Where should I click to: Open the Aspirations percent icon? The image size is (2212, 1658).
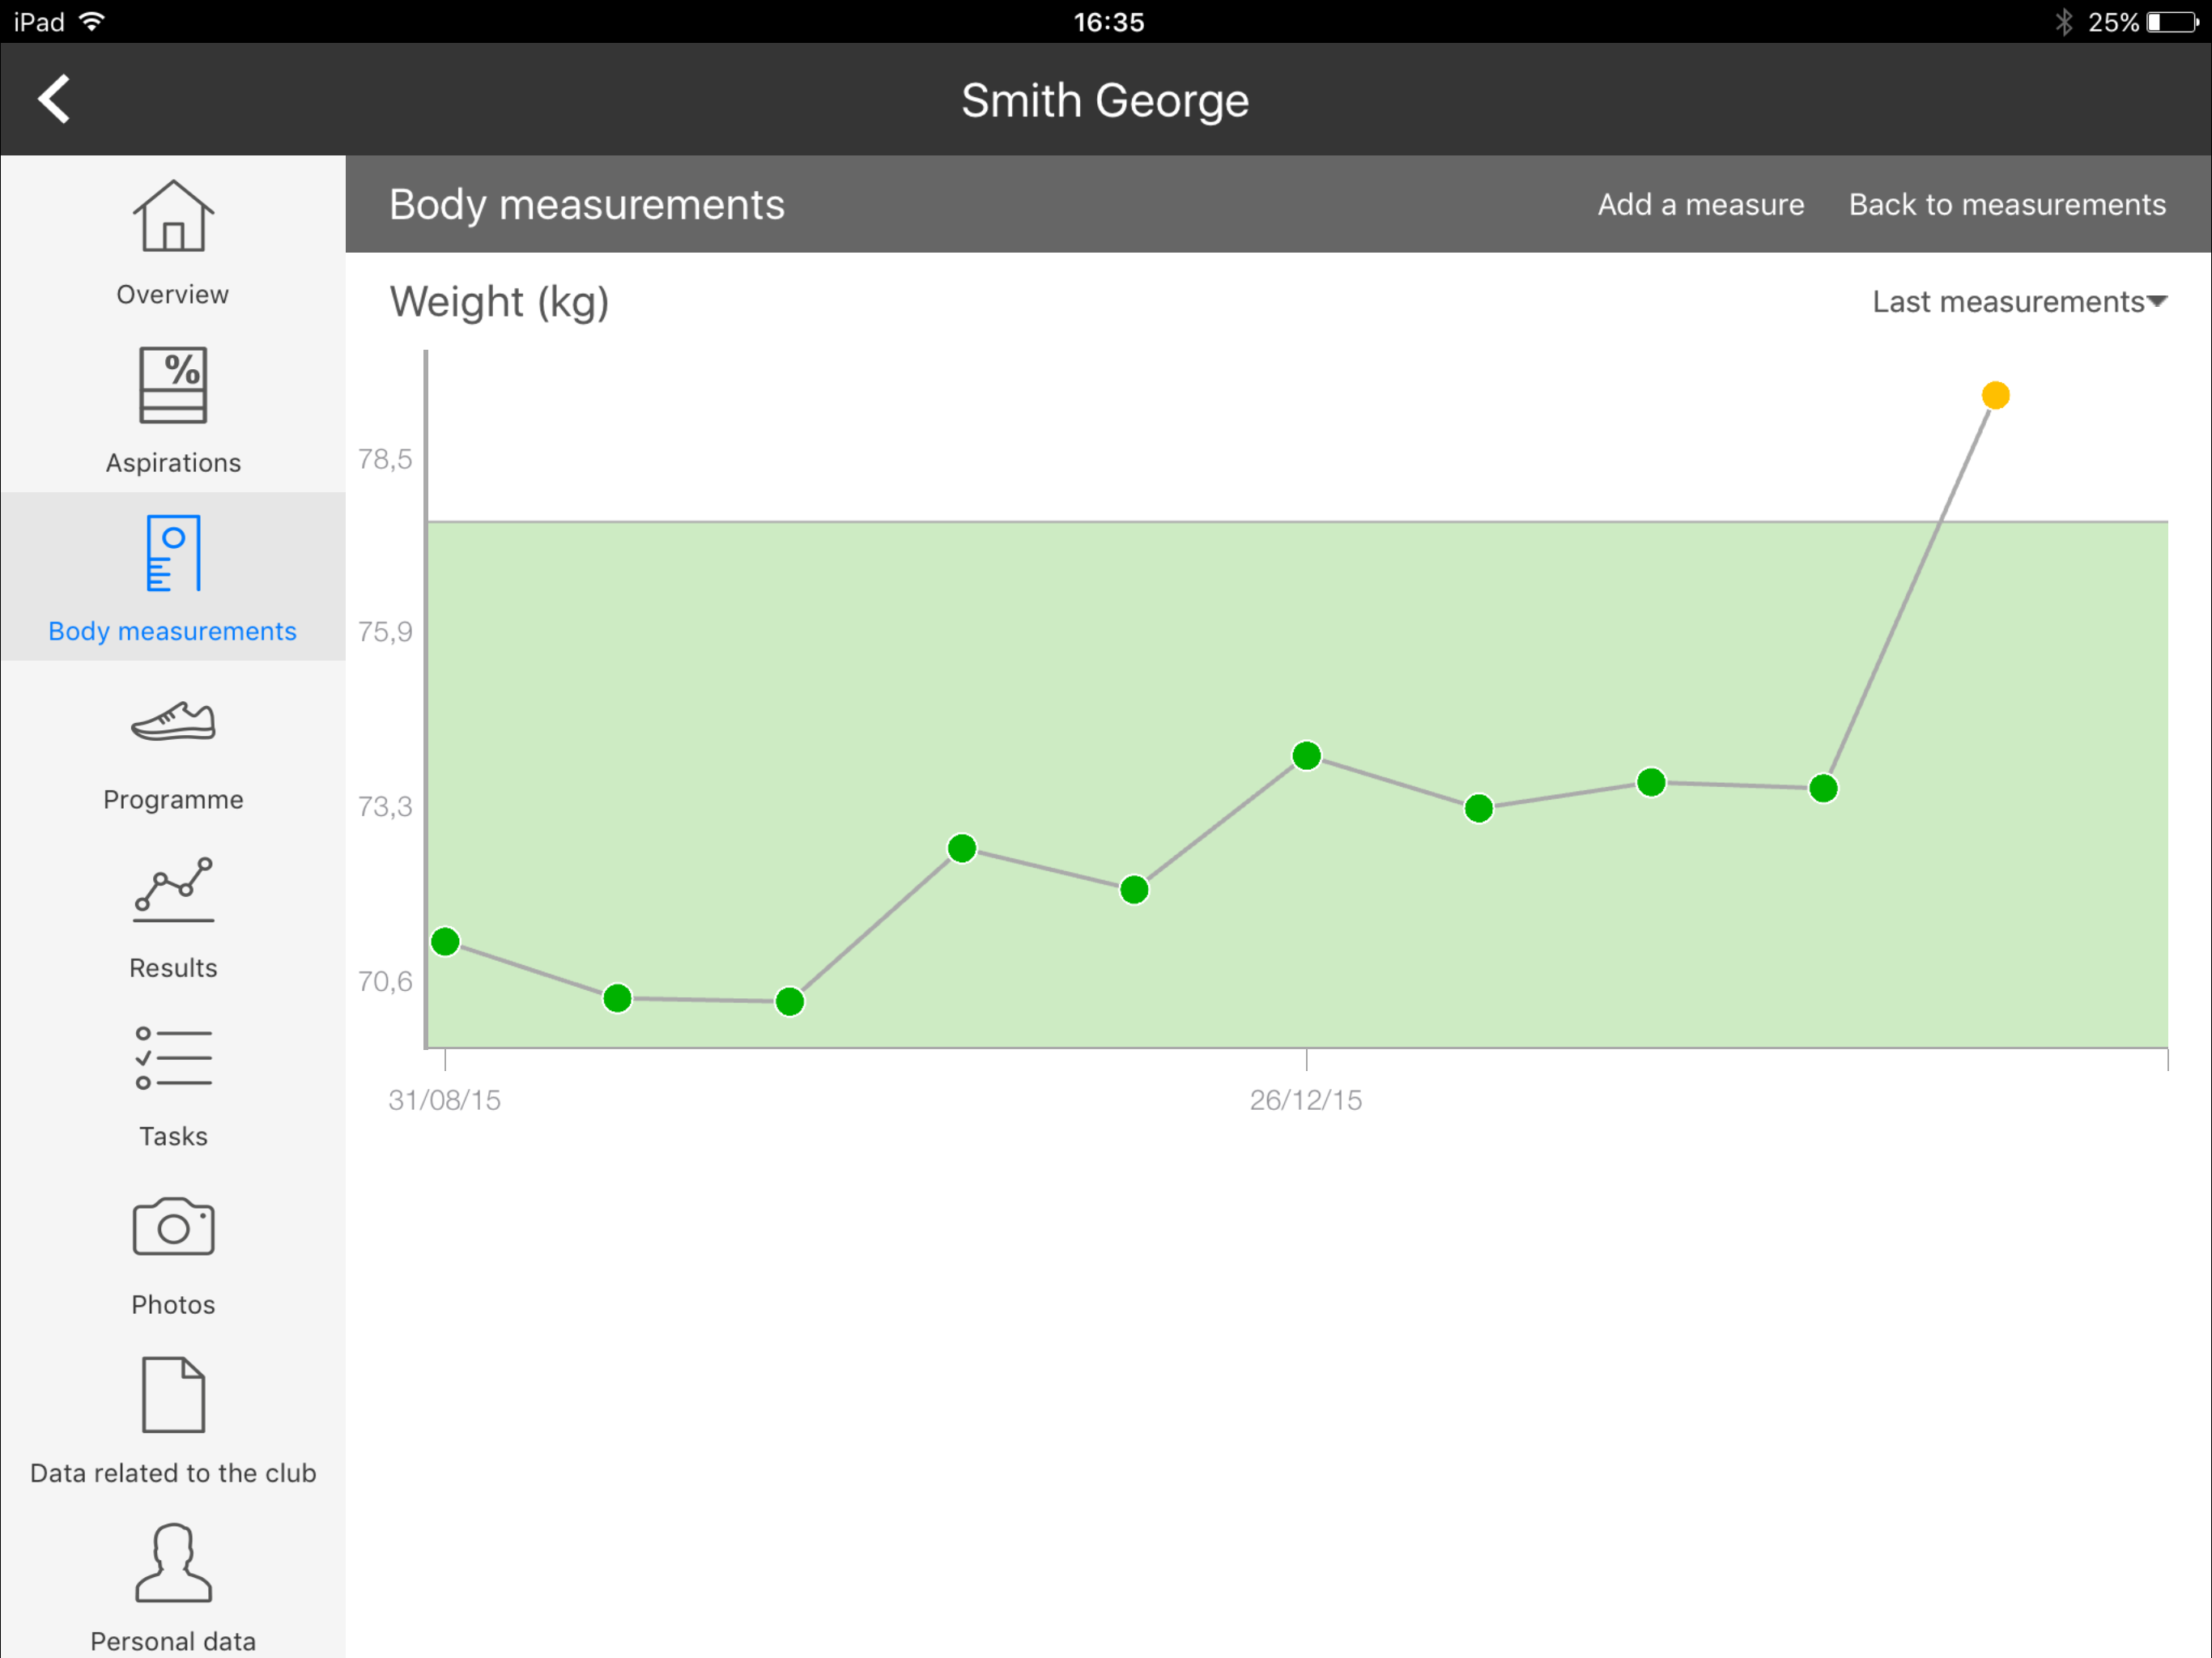(x=173, y=385)
